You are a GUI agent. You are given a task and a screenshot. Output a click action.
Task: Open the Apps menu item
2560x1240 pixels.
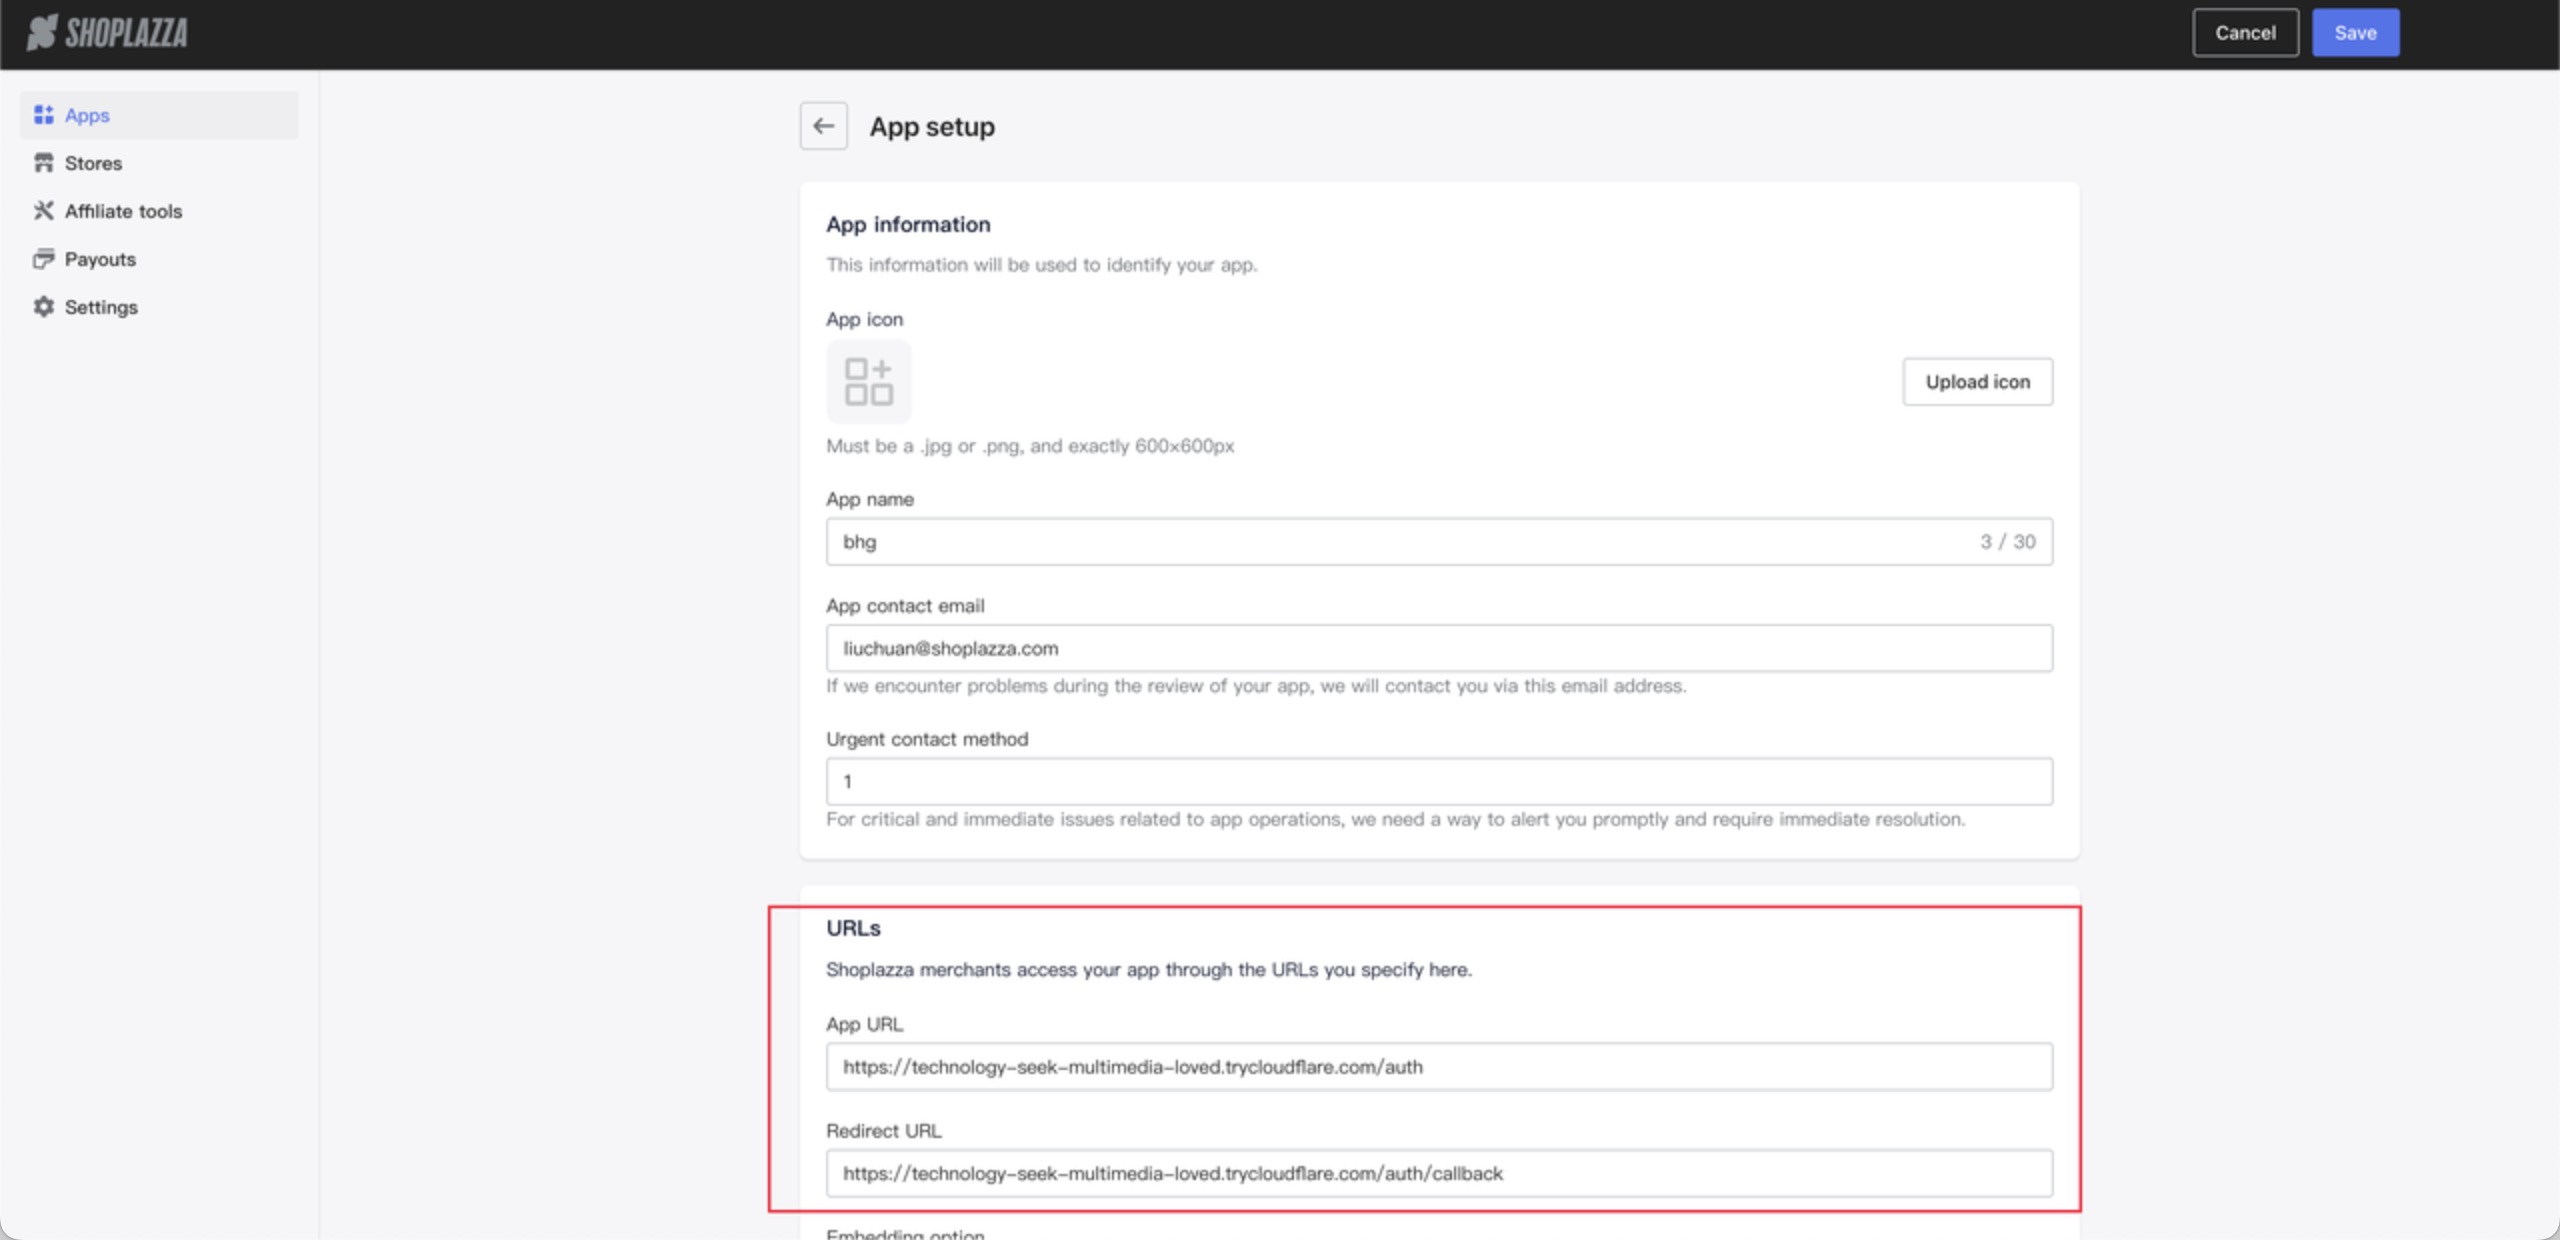(x=87, y=115)
